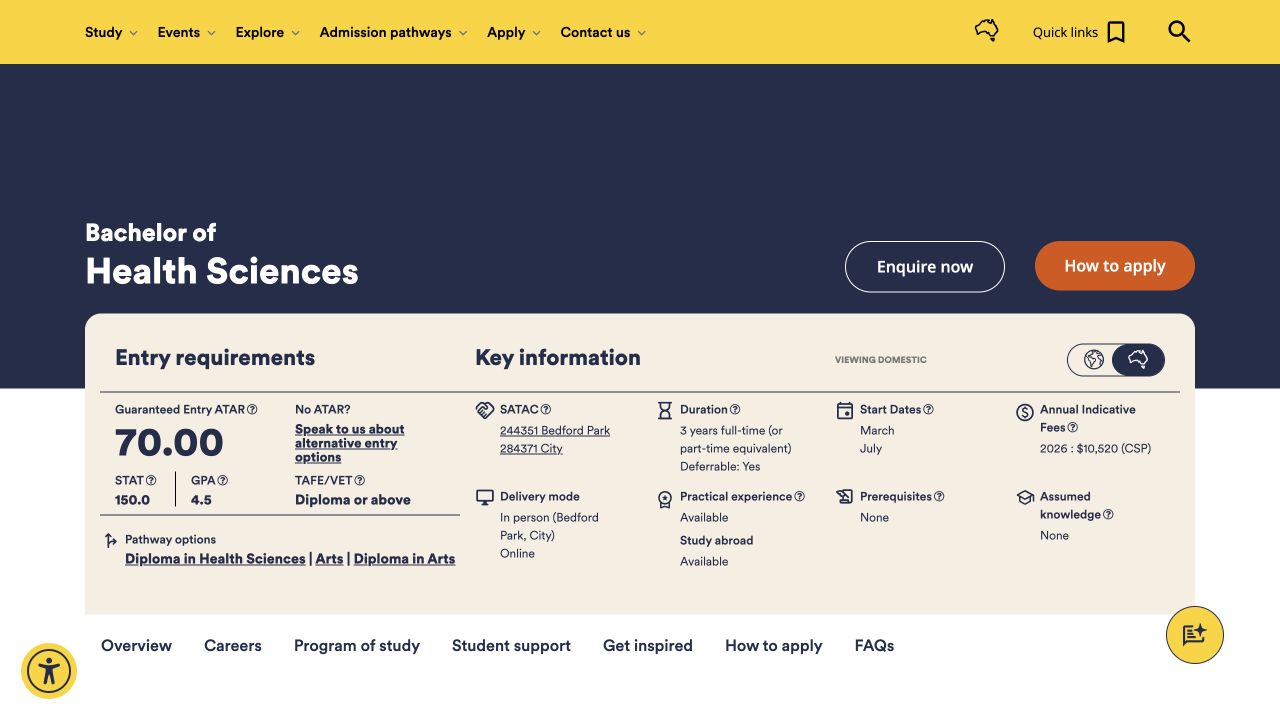Click the Quick links text in header

click(1065, 32)
